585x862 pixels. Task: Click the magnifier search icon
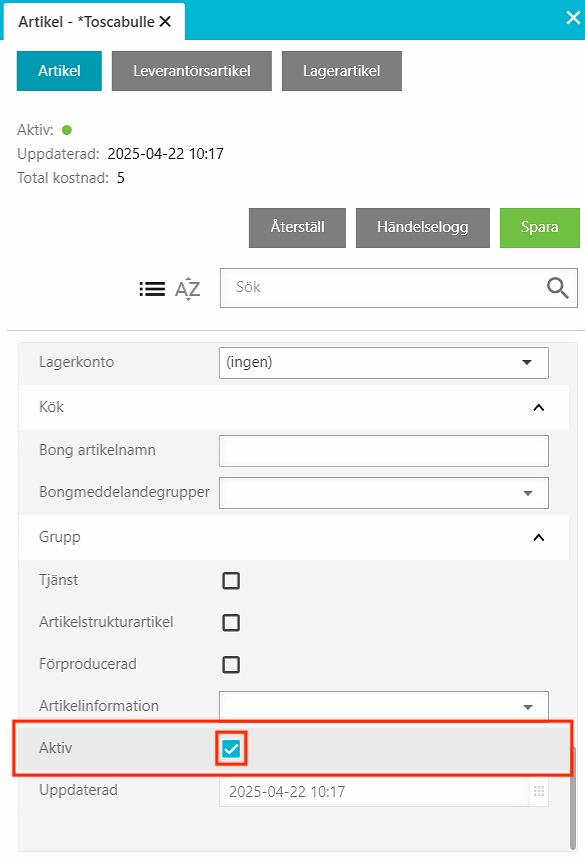(558, 288)
